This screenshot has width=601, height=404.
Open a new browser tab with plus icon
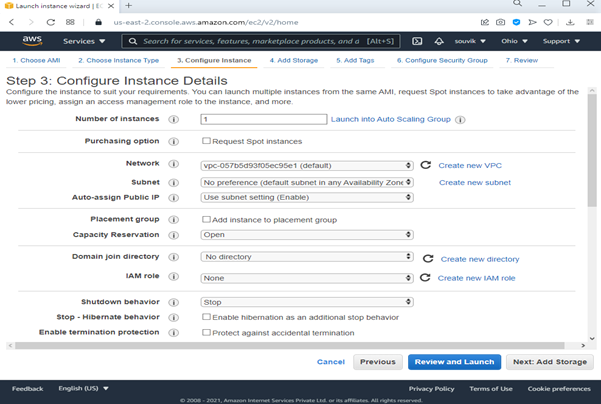tap(129, 5)
